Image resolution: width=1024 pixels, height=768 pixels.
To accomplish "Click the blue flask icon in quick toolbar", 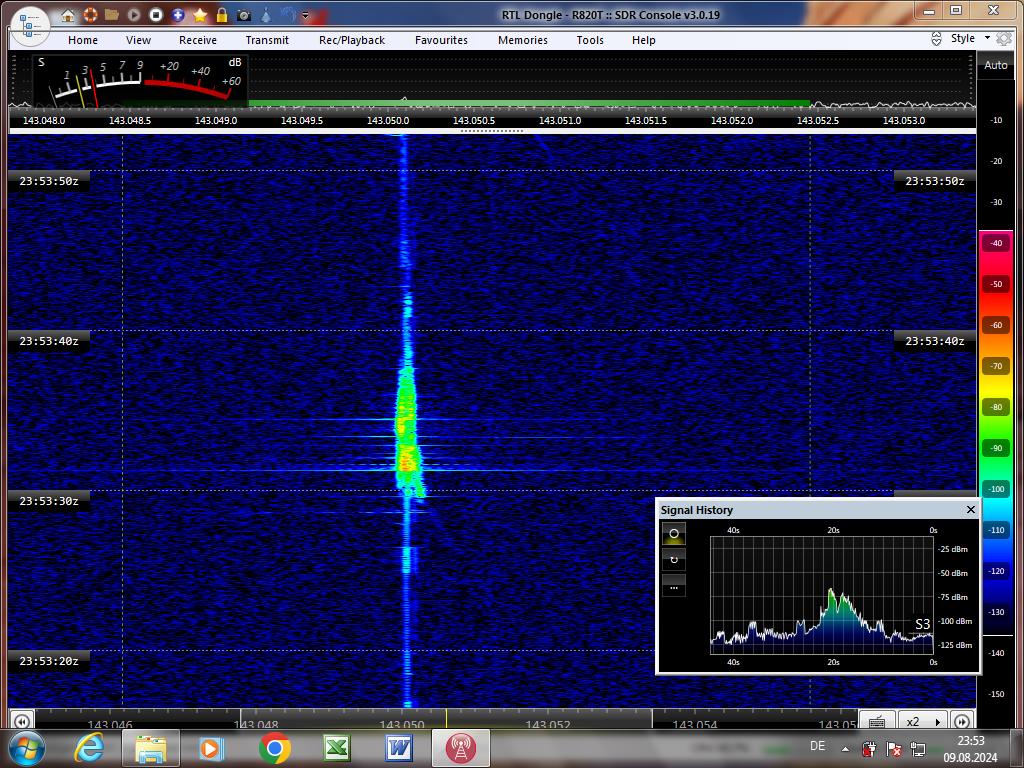I will (x=266, y=14).
